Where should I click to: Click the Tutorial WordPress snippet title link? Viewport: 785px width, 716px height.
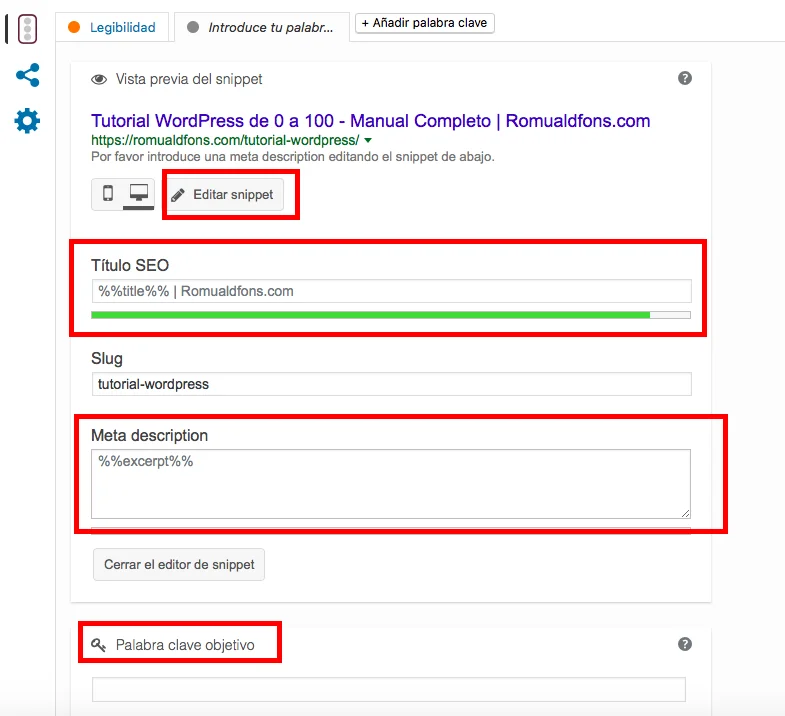370,121
